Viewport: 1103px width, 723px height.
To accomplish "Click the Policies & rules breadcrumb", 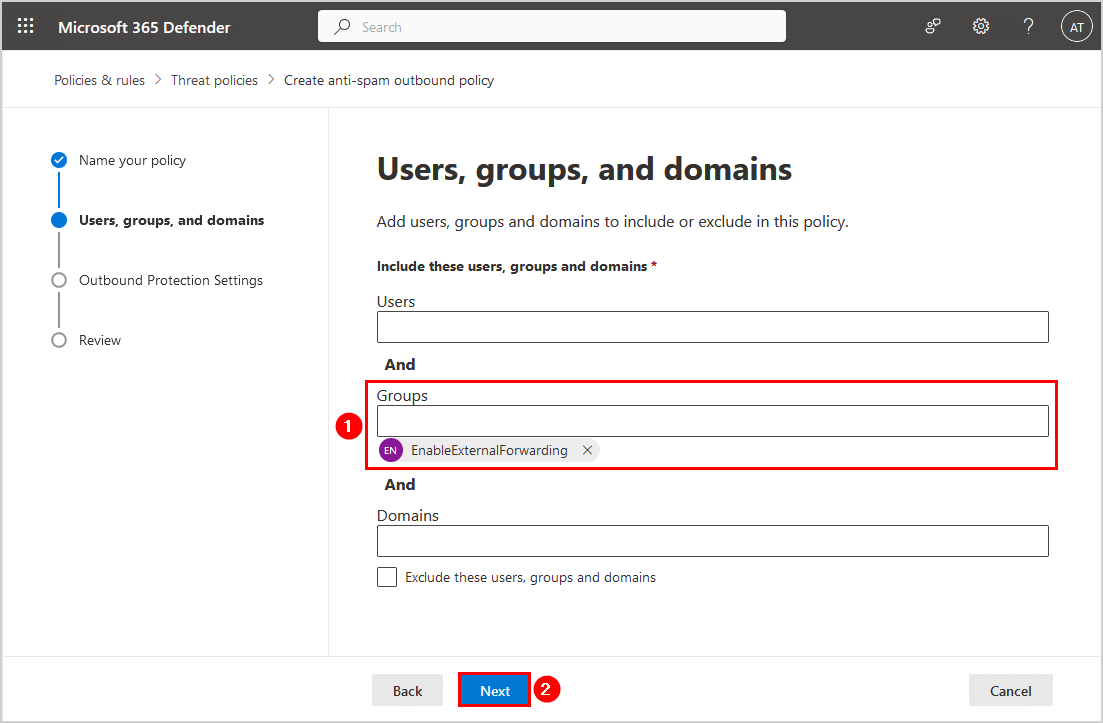I will [99, 80].
